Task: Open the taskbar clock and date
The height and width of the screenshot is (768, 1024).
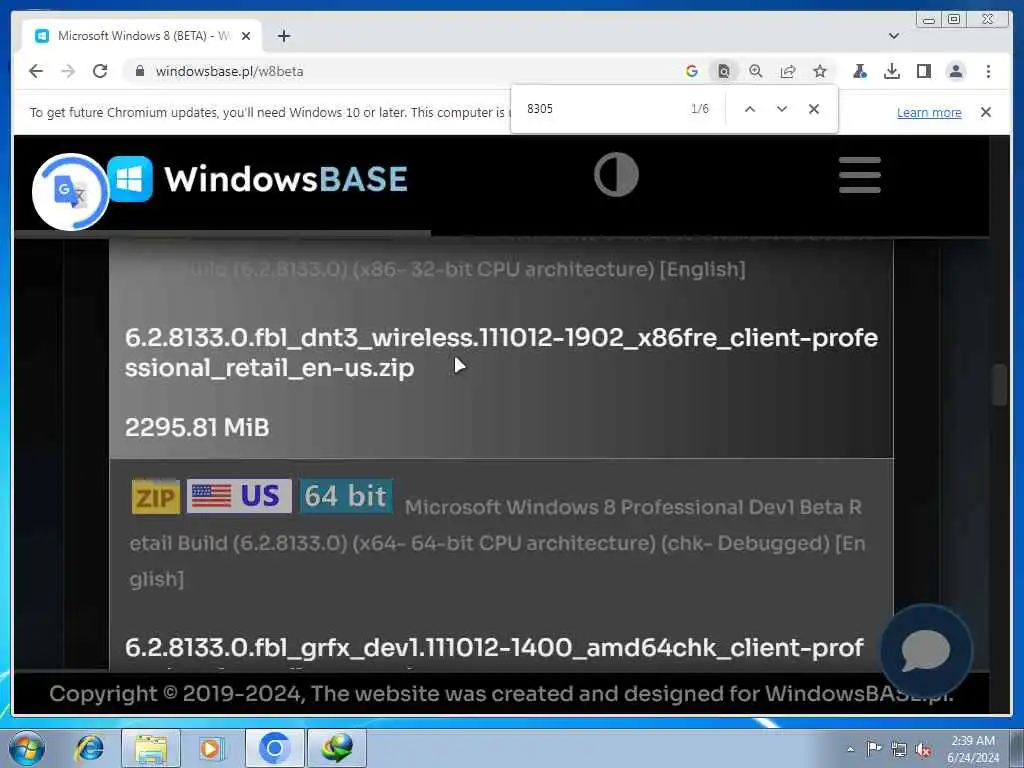Action: 973,749
